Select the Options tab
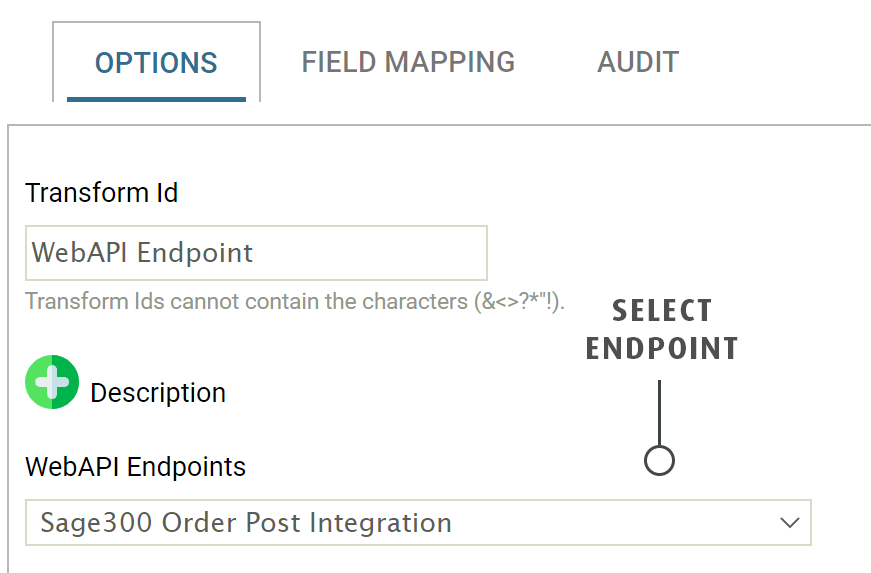The height and width of the screenshot is (573, 871). (156, 62)
